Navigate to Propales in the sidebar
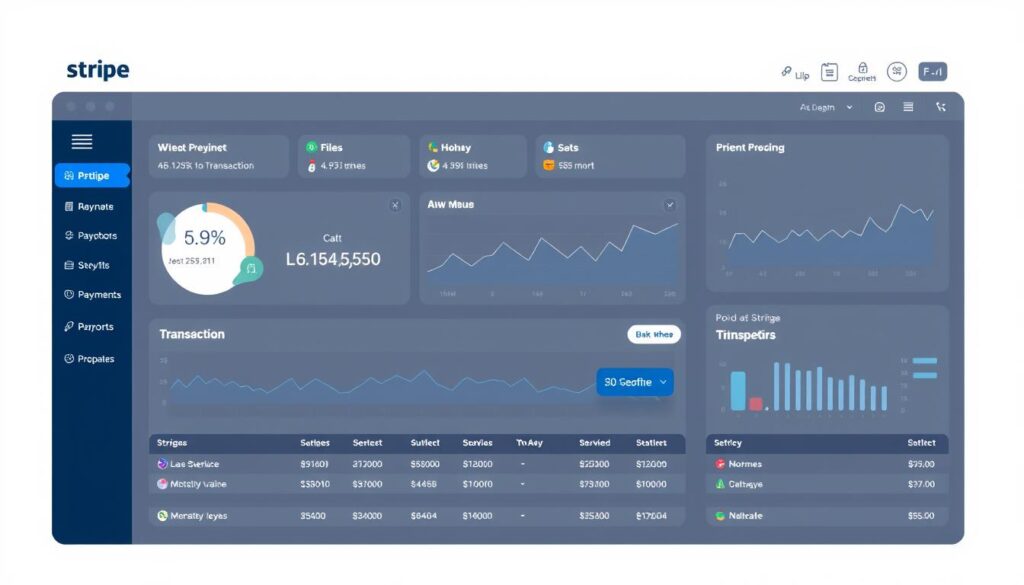This screenshot has width=1024, height=585. click(91, 358)
